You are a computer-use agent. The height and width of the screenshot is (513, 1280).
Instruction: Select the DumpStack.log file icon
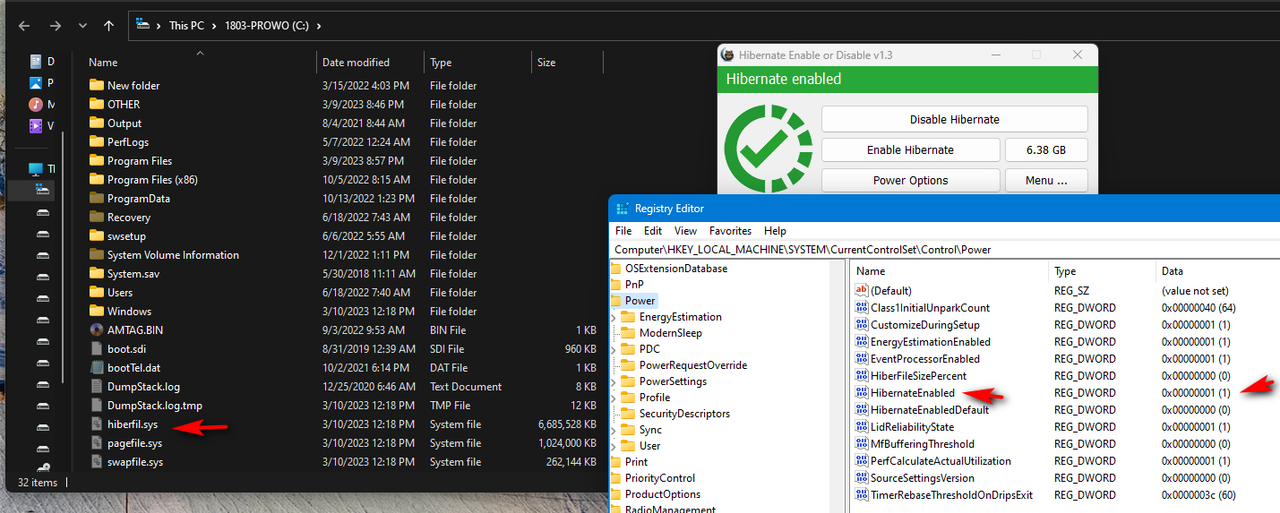coord(97,387)
